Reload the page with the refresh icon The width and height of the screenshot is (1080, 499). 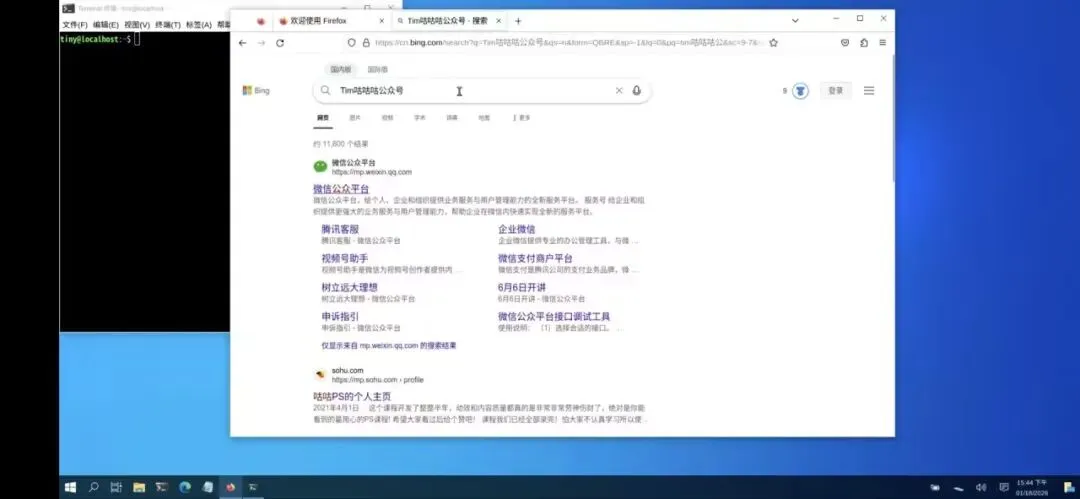coord(280,43)
